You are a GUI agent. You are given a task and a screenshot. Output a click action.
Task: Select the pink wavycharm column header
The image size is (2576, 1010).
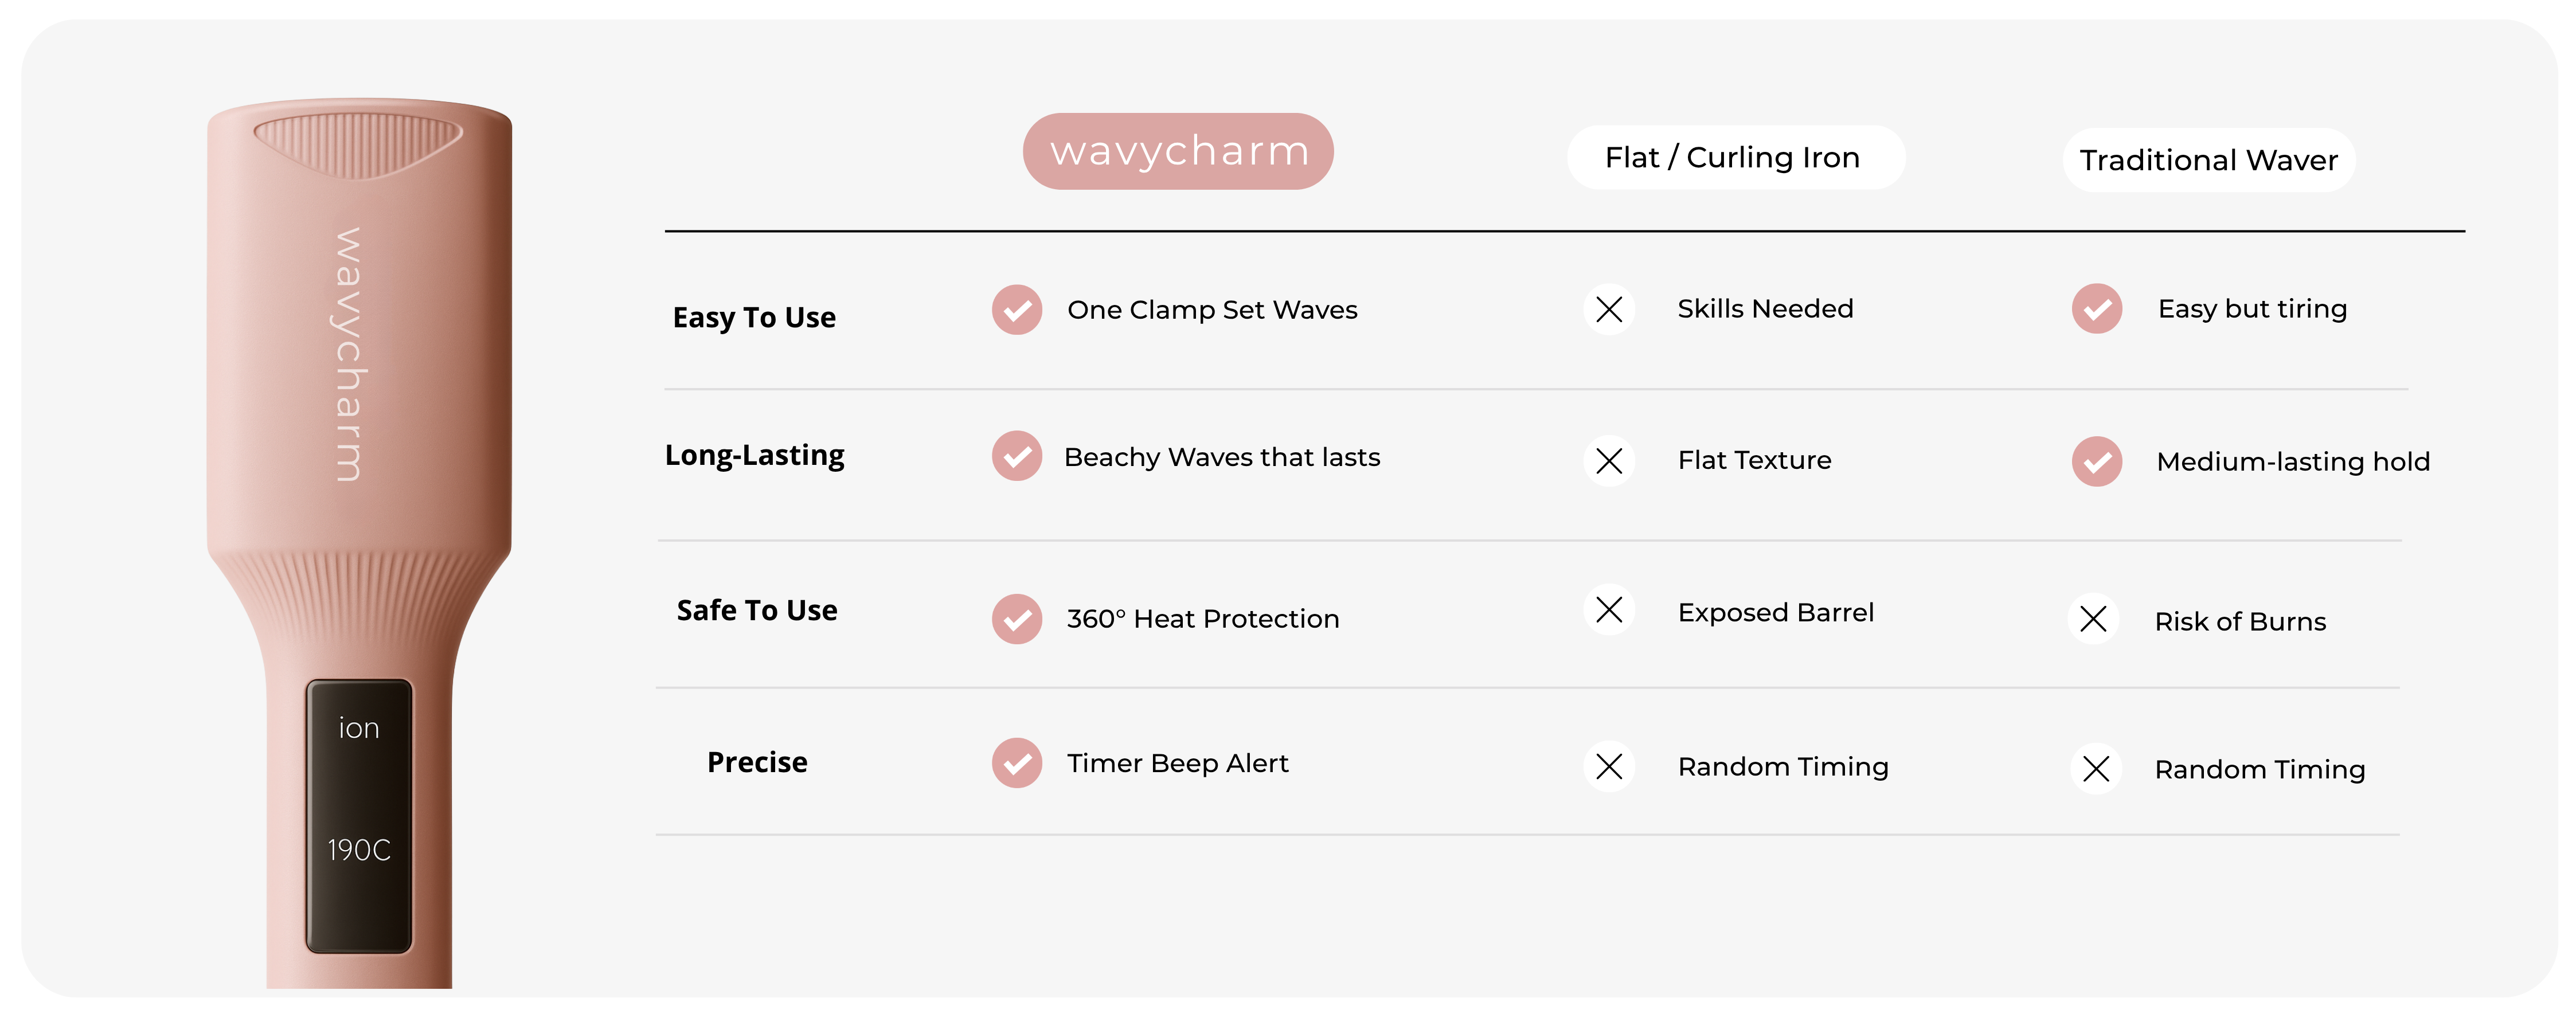coord(1178,152)
